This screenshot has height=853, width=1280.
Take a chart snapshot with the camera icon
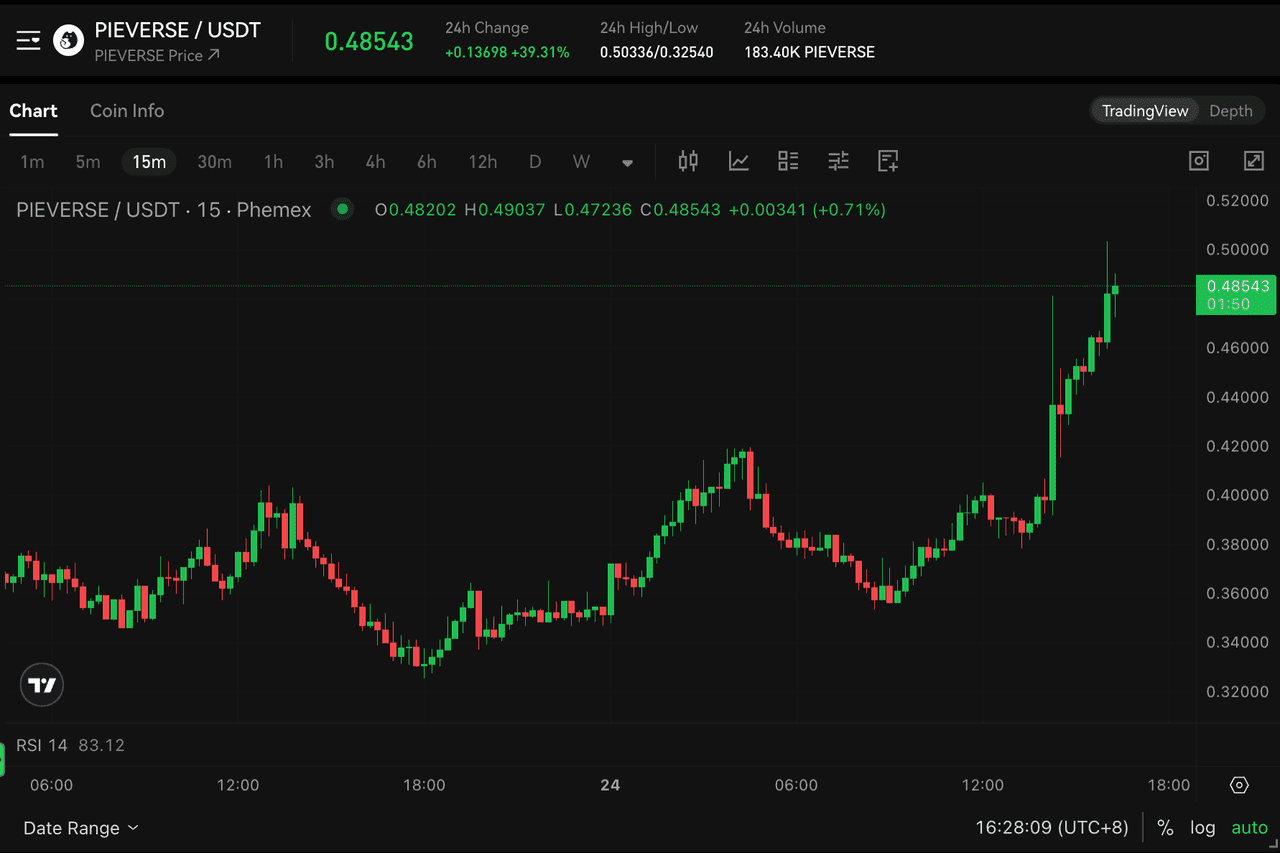coord(1198,160)
